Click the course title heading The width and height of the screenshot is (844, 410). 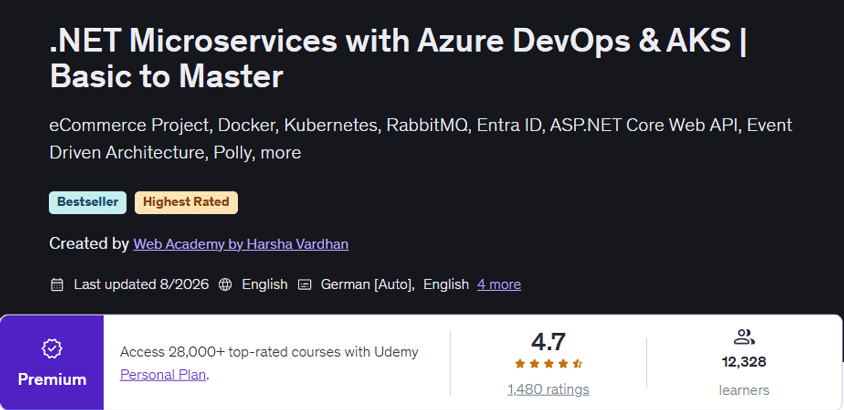click(398, 59)
